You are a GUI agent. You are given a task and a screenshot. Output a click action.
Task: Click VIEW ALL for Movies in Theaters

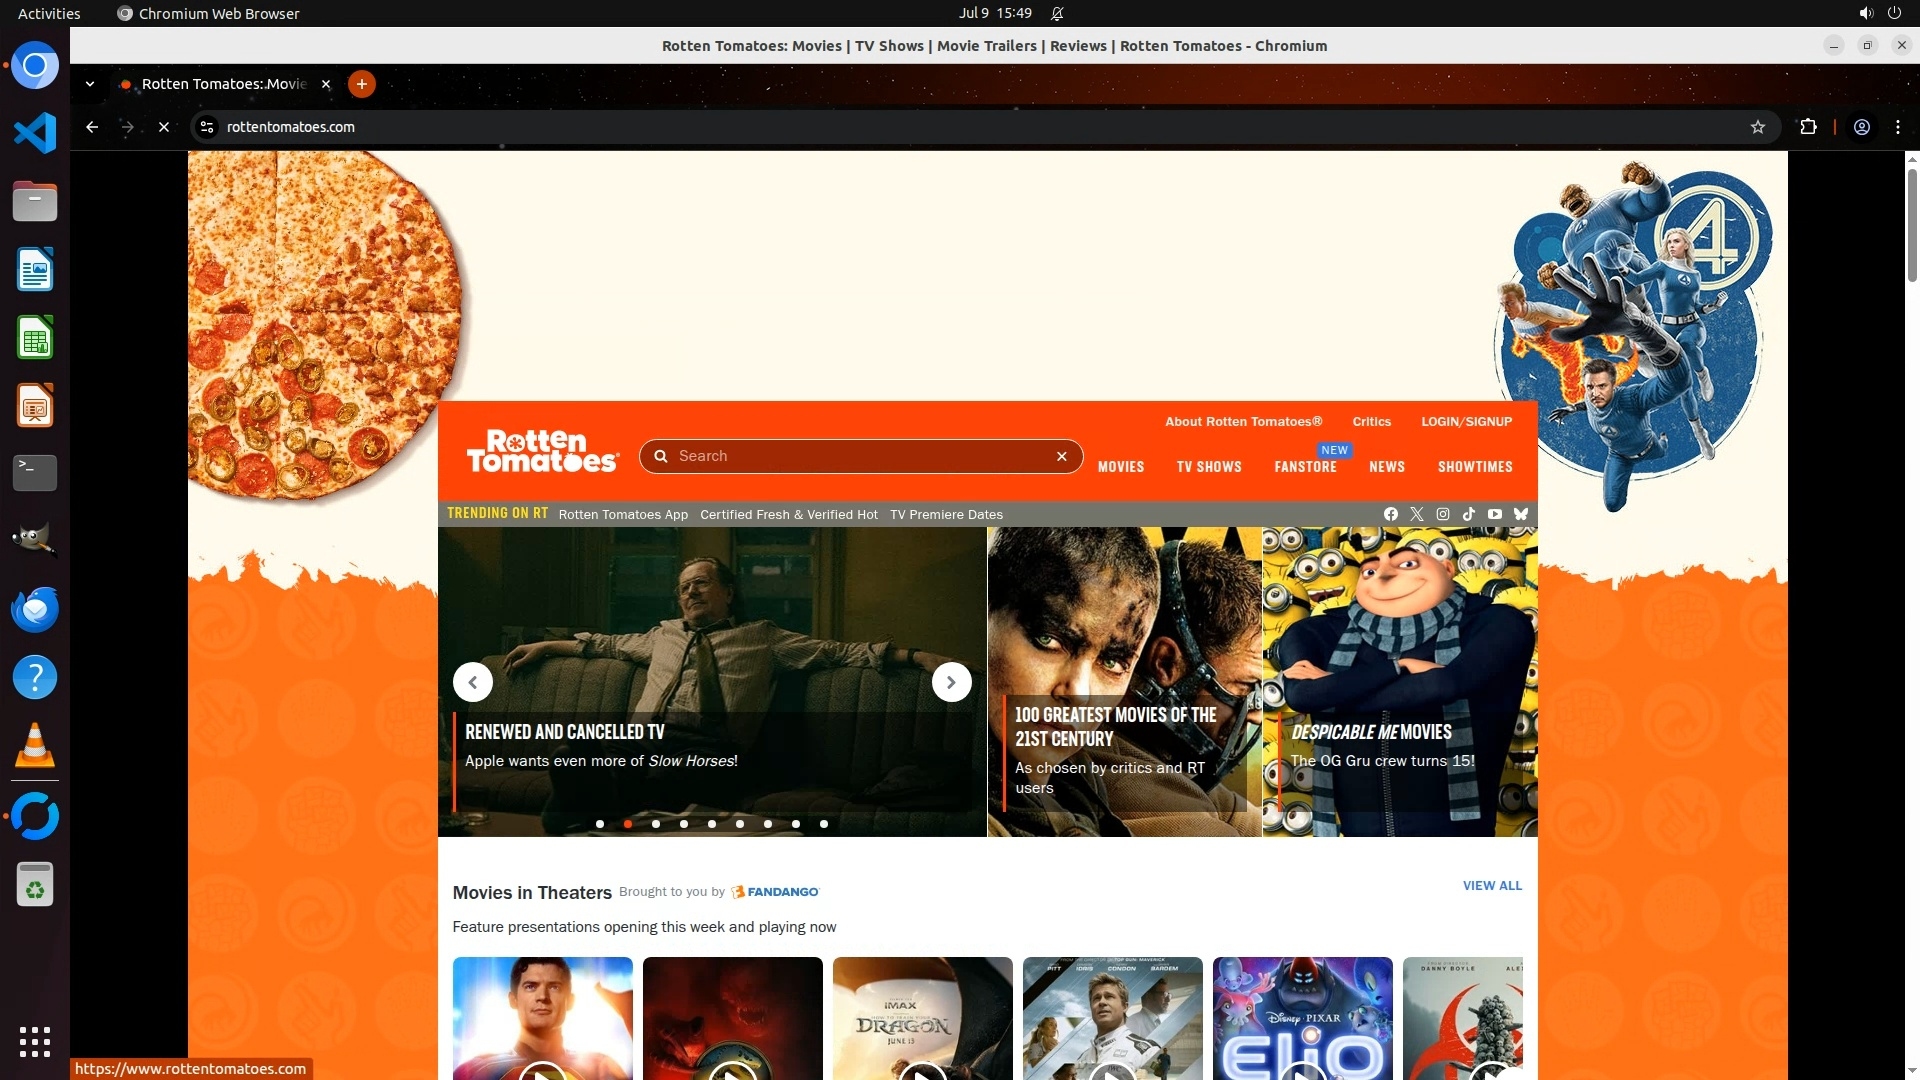[1491, 886]
